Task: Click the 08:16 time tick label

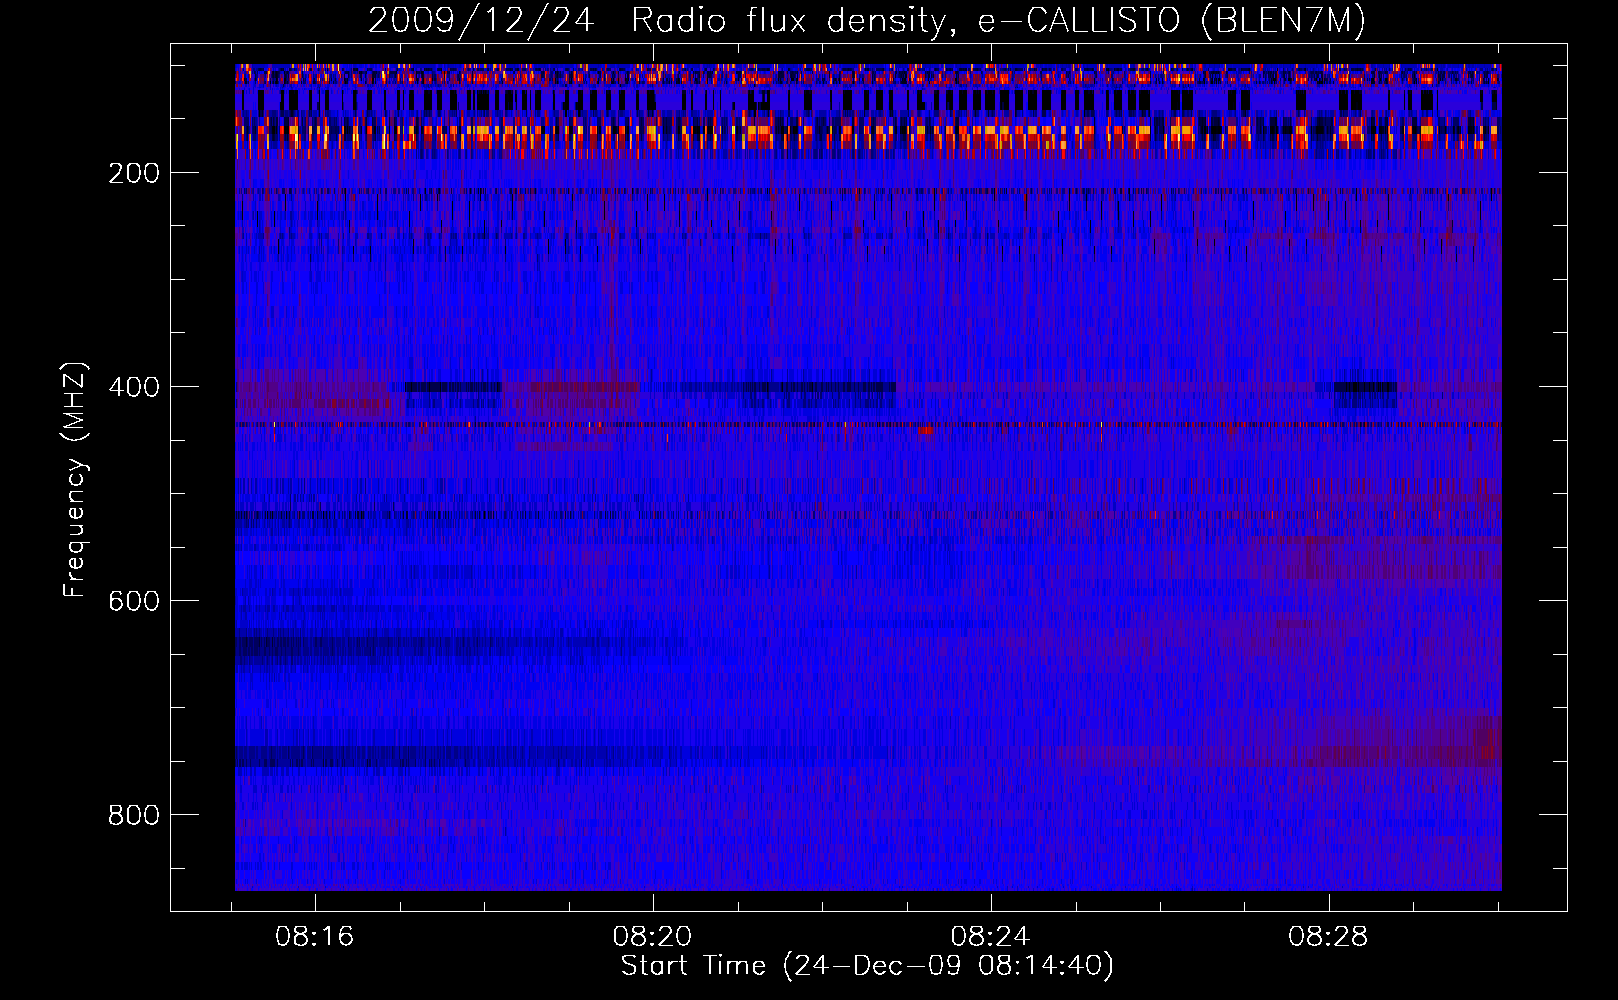Action: 315,937
